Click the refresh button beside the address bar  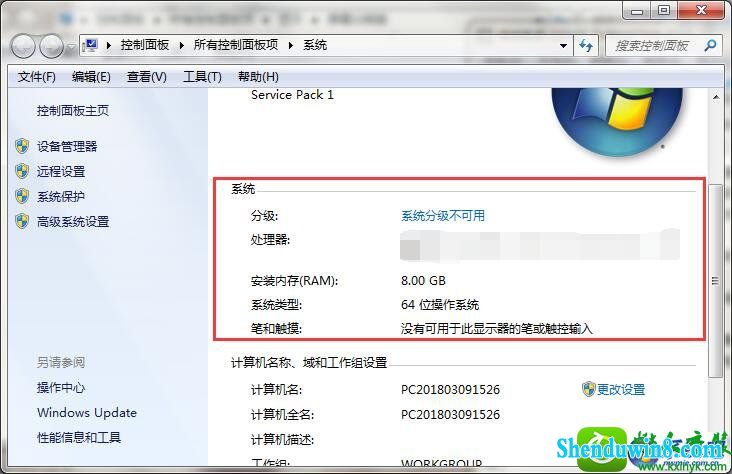coord(586,46)
